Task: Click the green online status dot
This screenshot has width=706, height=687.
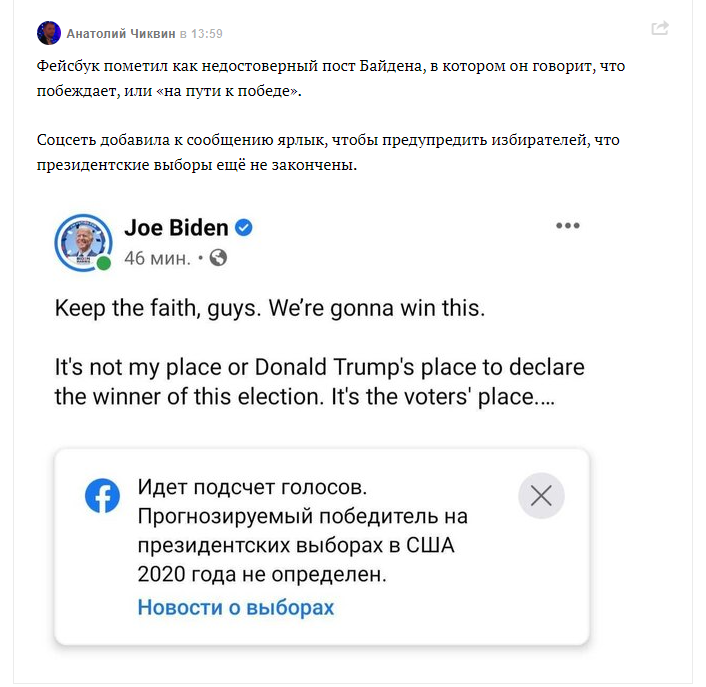Action: coord(103,263)
